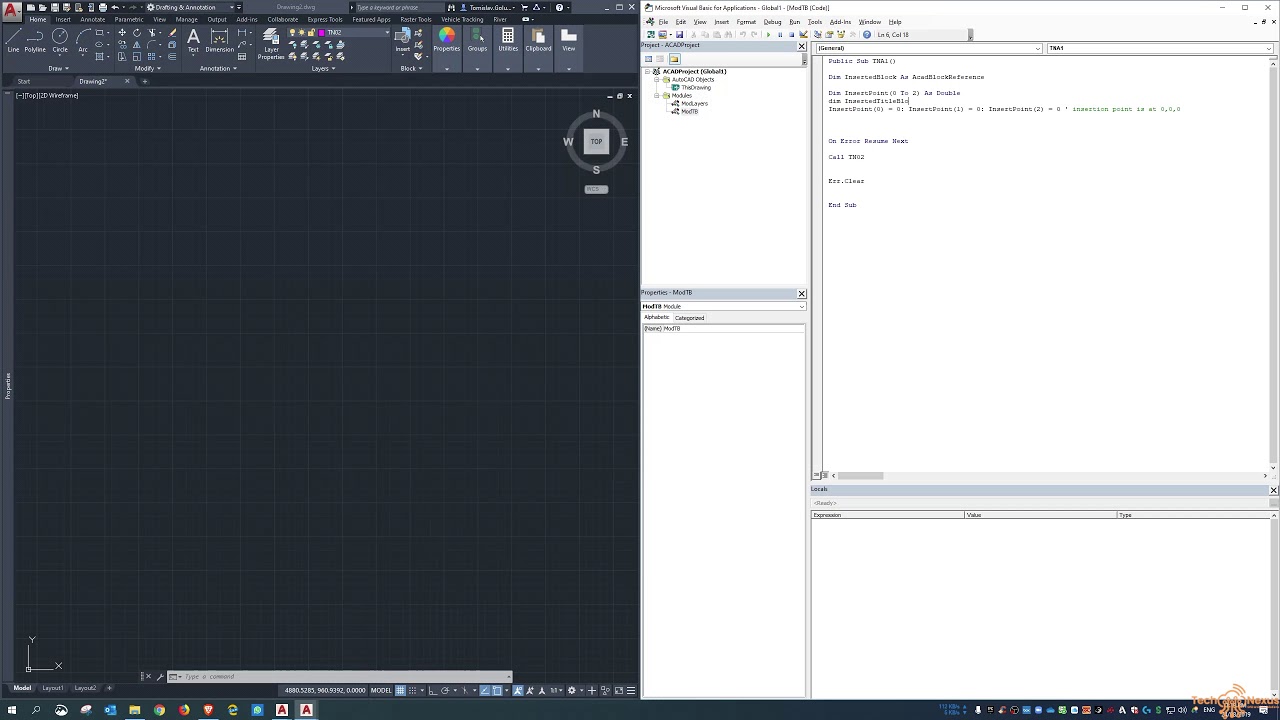1280x720 pixels.
Task: Select the Line tool in AutoCAD
Action: pyautogui.click(x=13, y=40)
